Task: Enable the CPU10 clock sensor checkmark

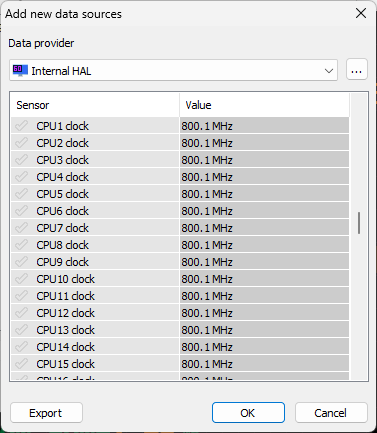Action: [x=21, y=279]
